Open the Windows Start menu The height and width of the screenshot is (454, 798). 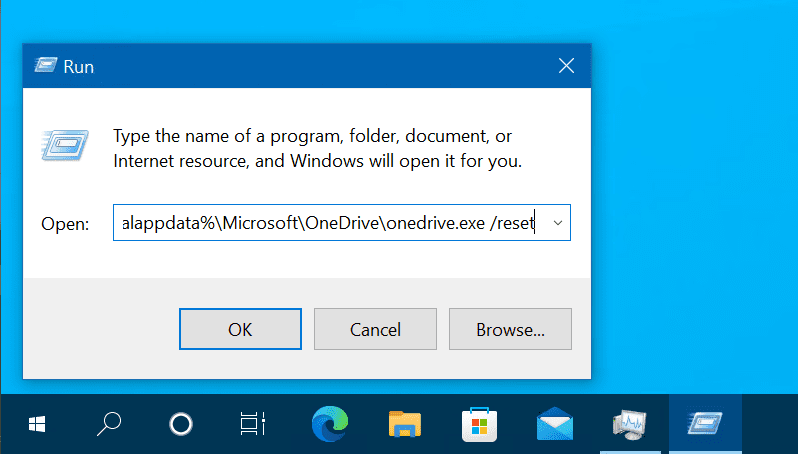[37, 424]
